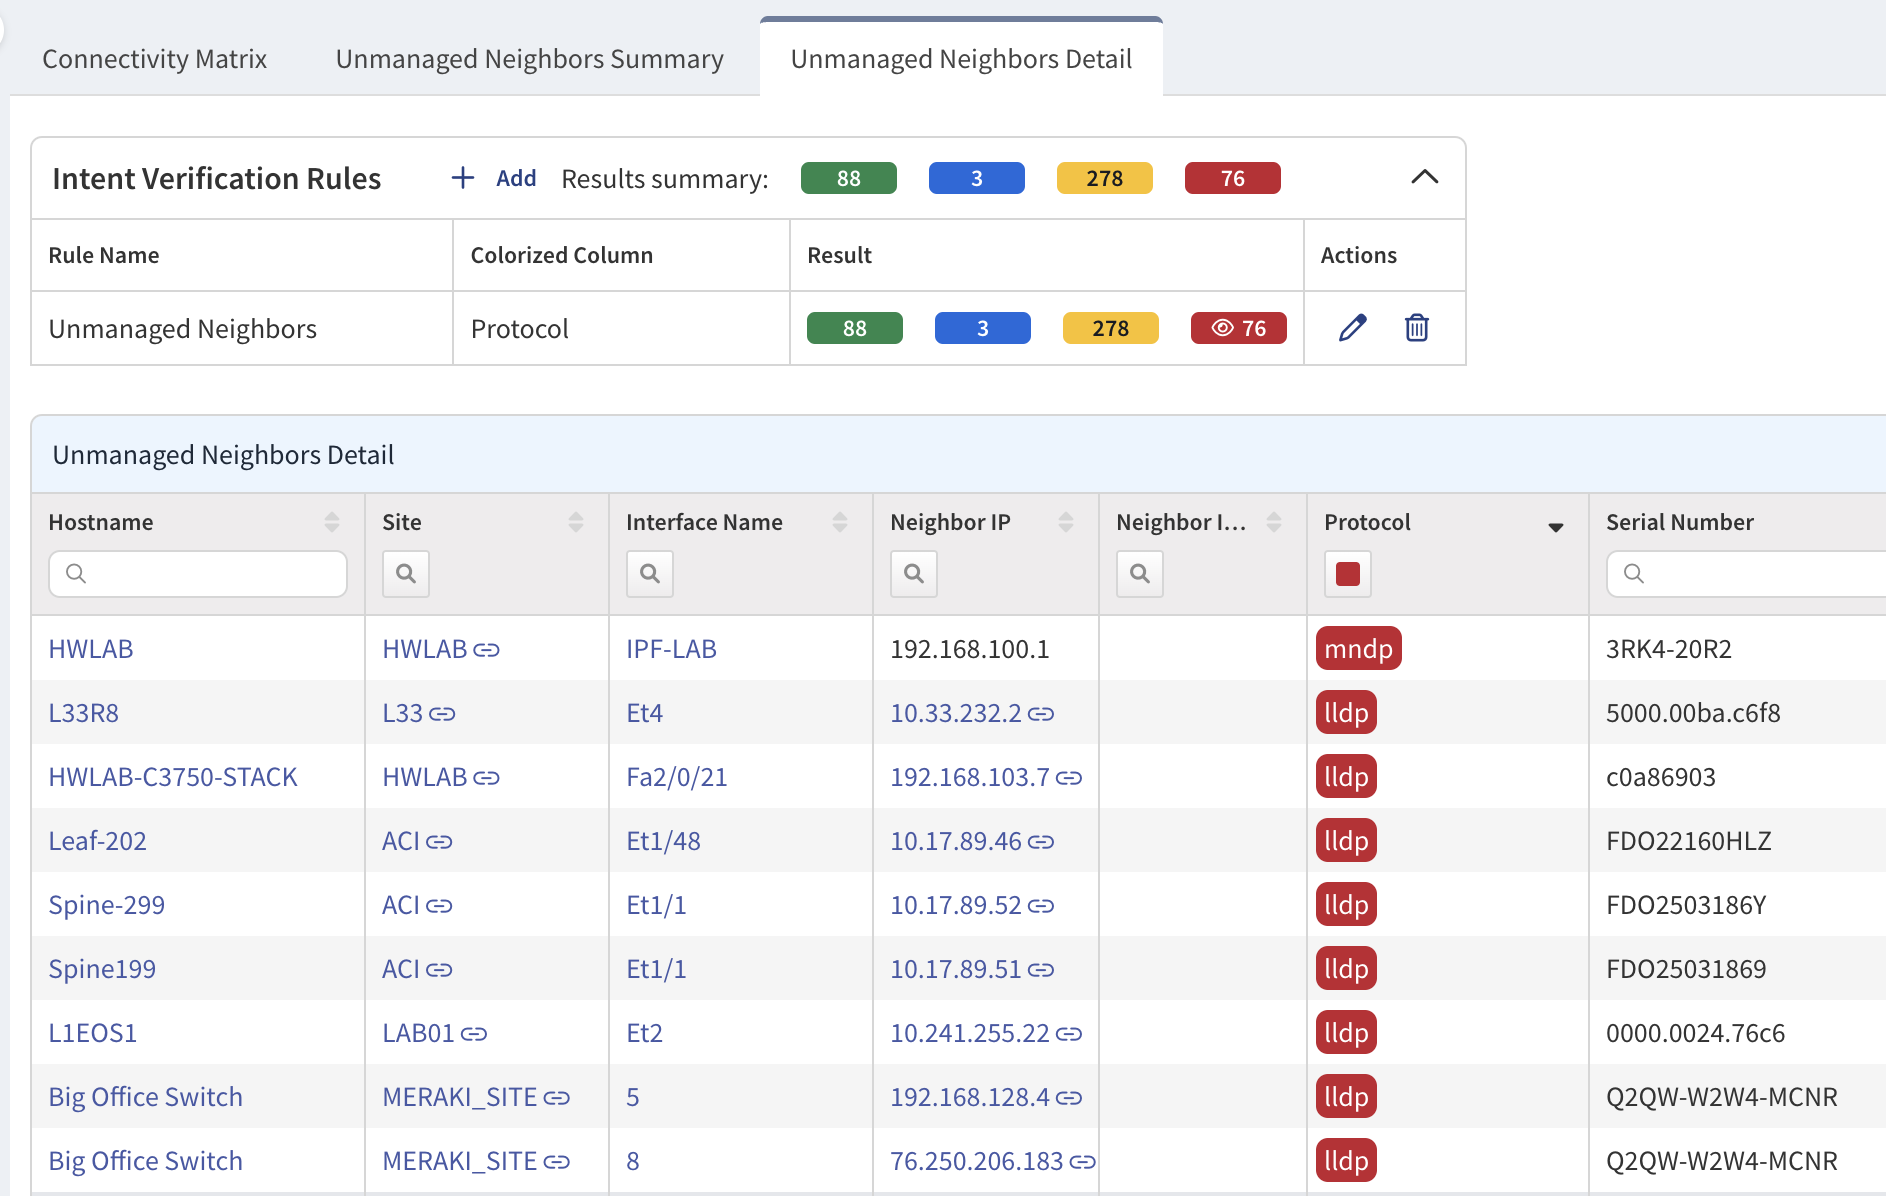This screenshot has height=1196, width=1886.
Task: Click the link icon beside MERAKI_SITE for interface 5
Action: tap(557, 1098)
